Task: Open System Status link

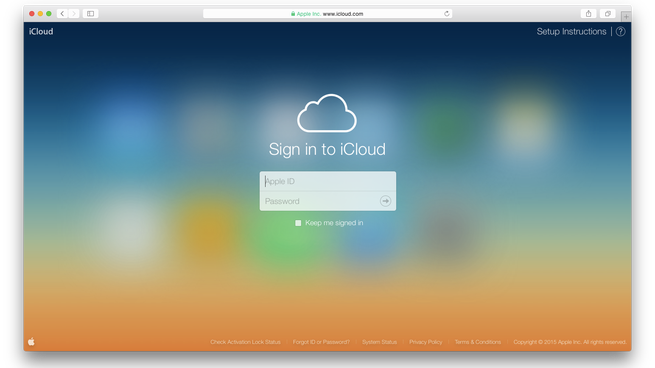Action: point(379,342)
